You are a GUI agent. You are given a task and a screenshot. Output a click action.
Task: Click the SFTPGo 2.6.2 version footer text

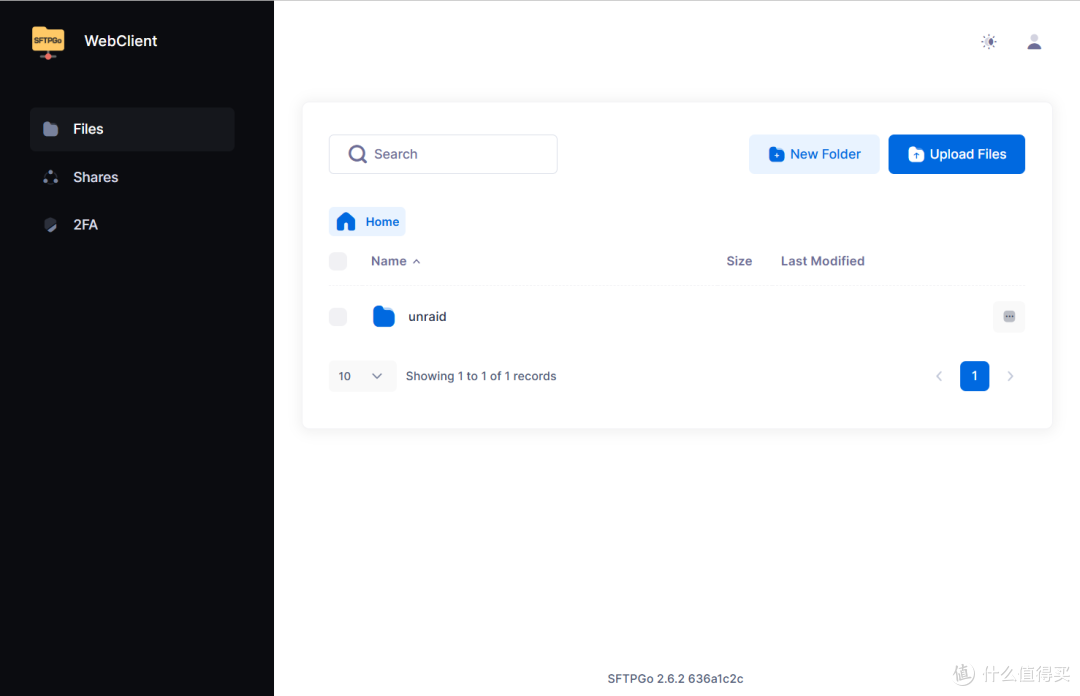(675, 679)
